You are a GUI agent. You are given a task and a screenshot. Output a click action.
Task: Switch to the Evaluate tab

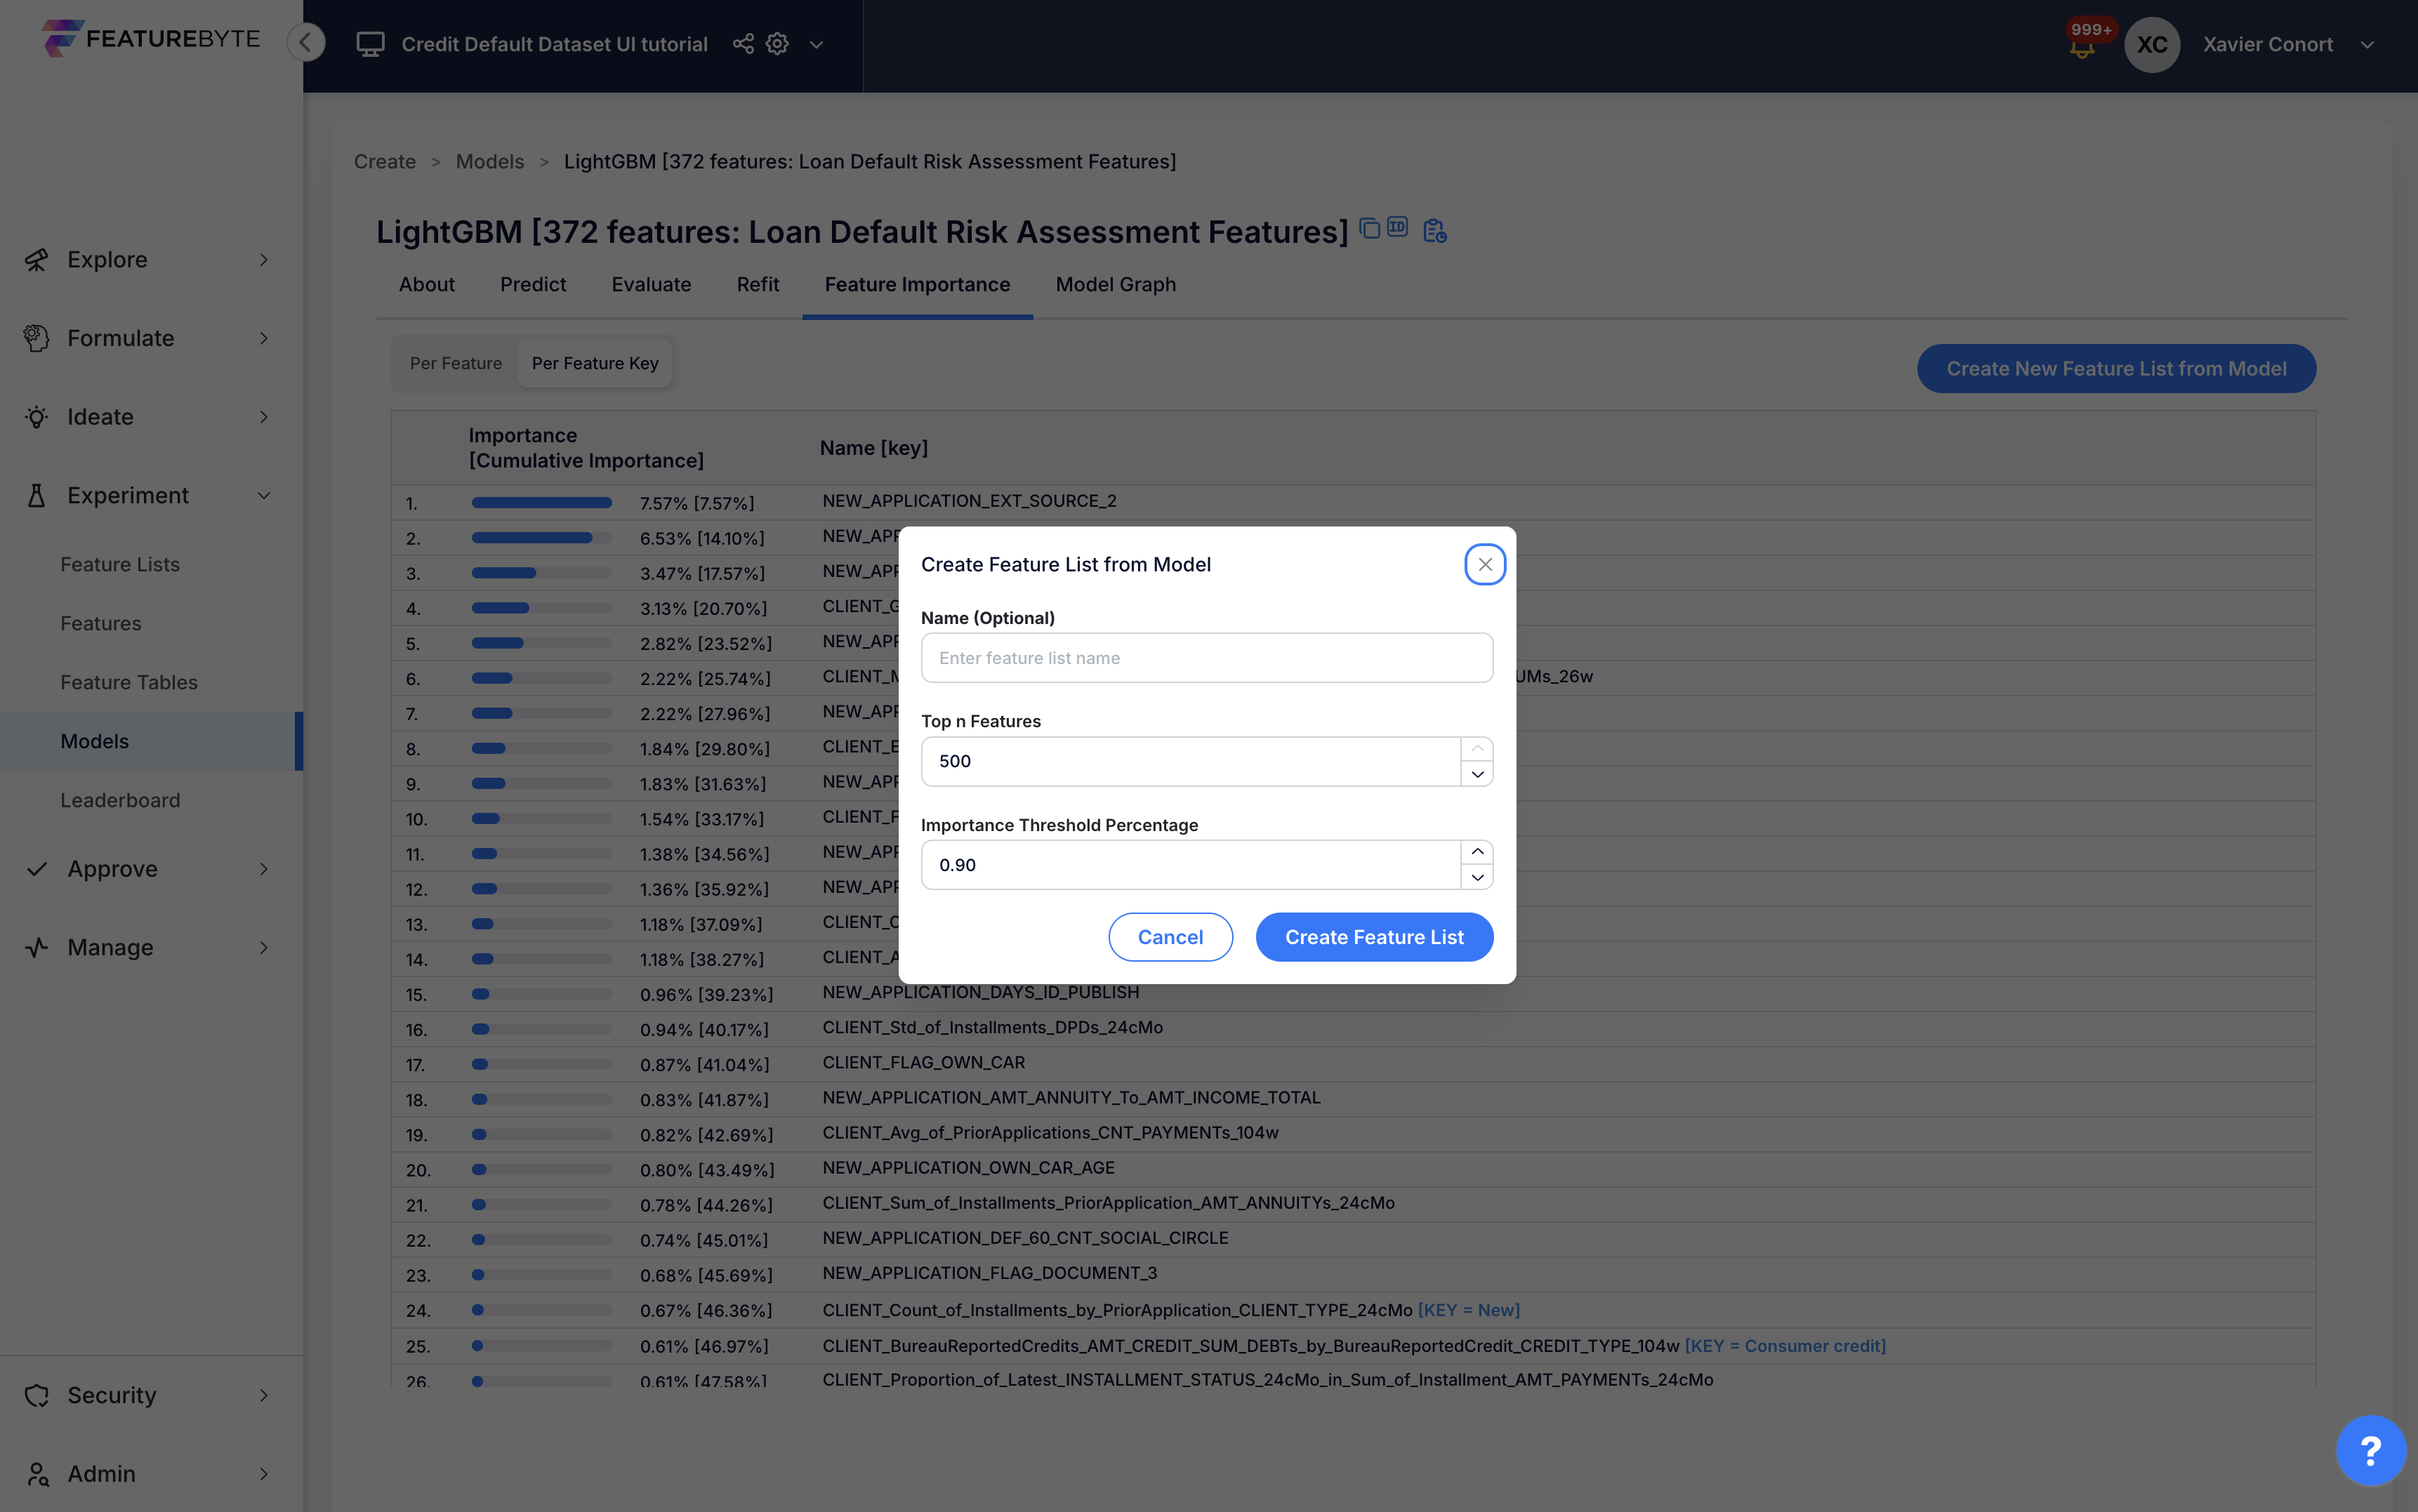651,284
